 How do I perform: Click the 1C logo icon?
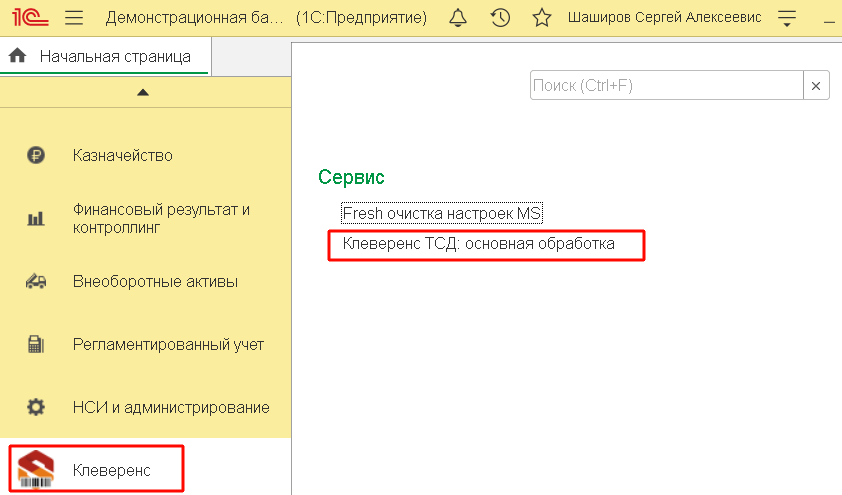[x=30, y=18]
